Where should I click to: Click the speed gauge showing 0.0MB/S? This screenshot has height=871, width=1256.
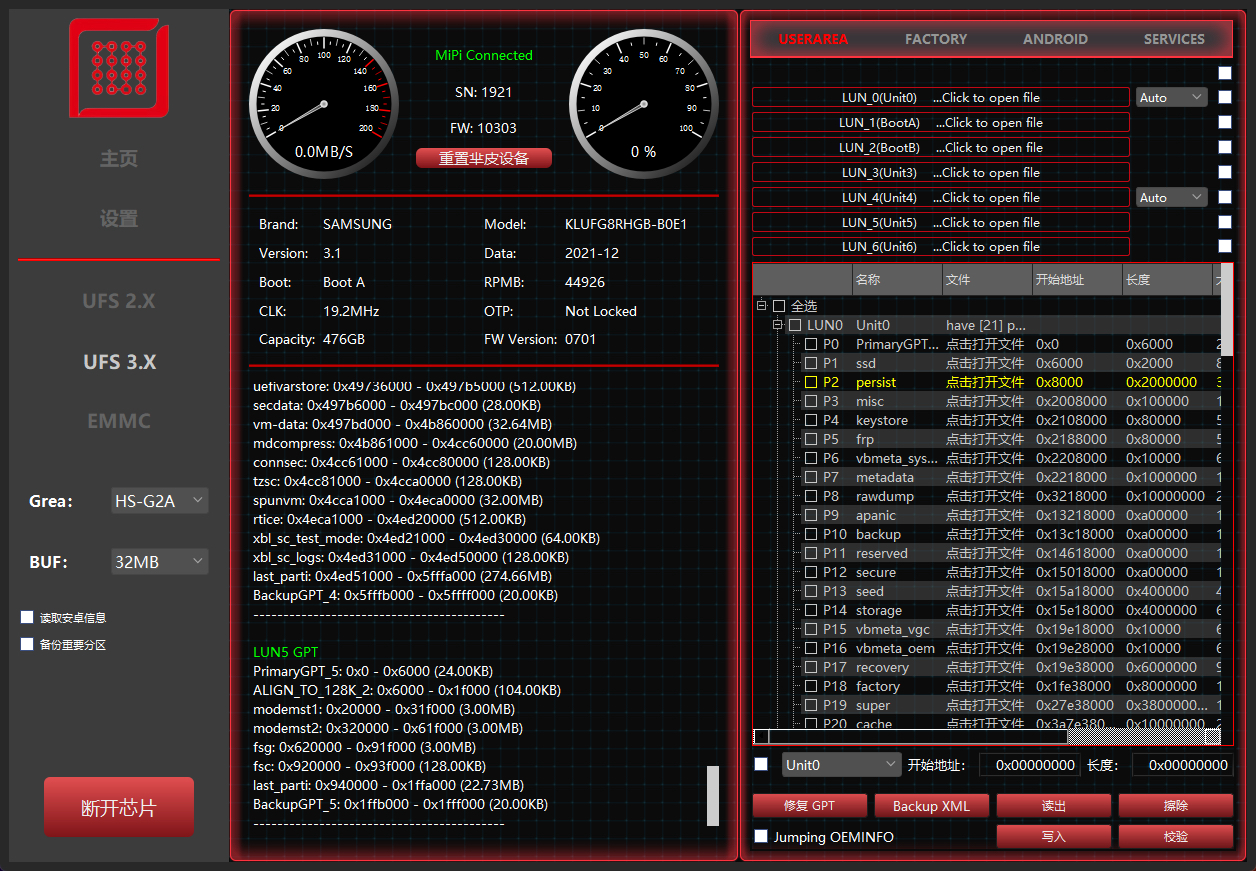tap(323, 104)
